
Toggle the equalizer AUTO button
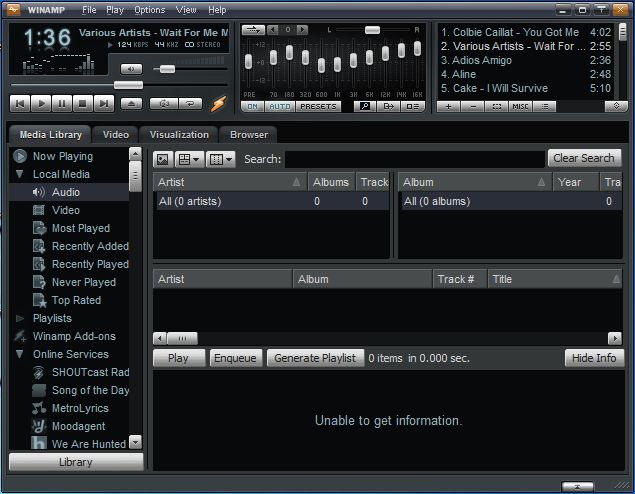coord(280,106)
